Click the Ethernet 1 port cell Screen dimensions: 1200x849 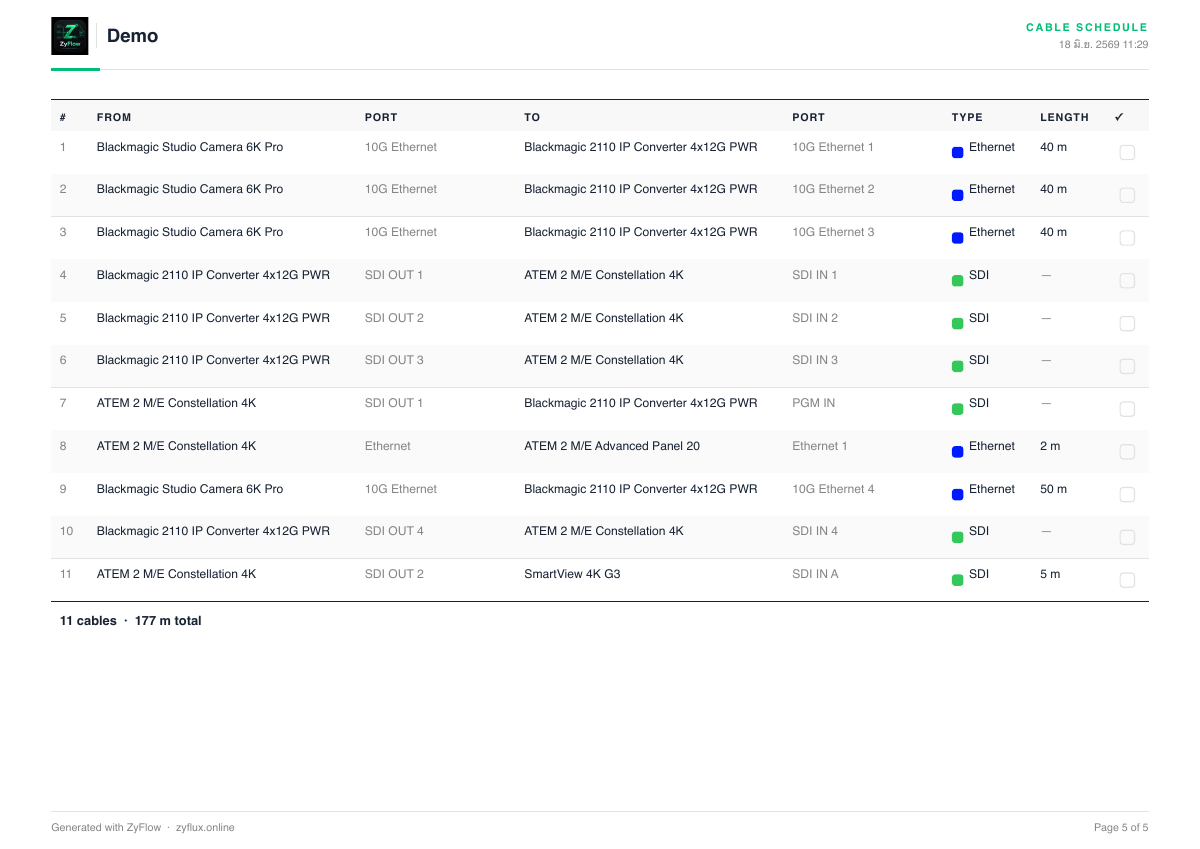(x=819, y=446)
